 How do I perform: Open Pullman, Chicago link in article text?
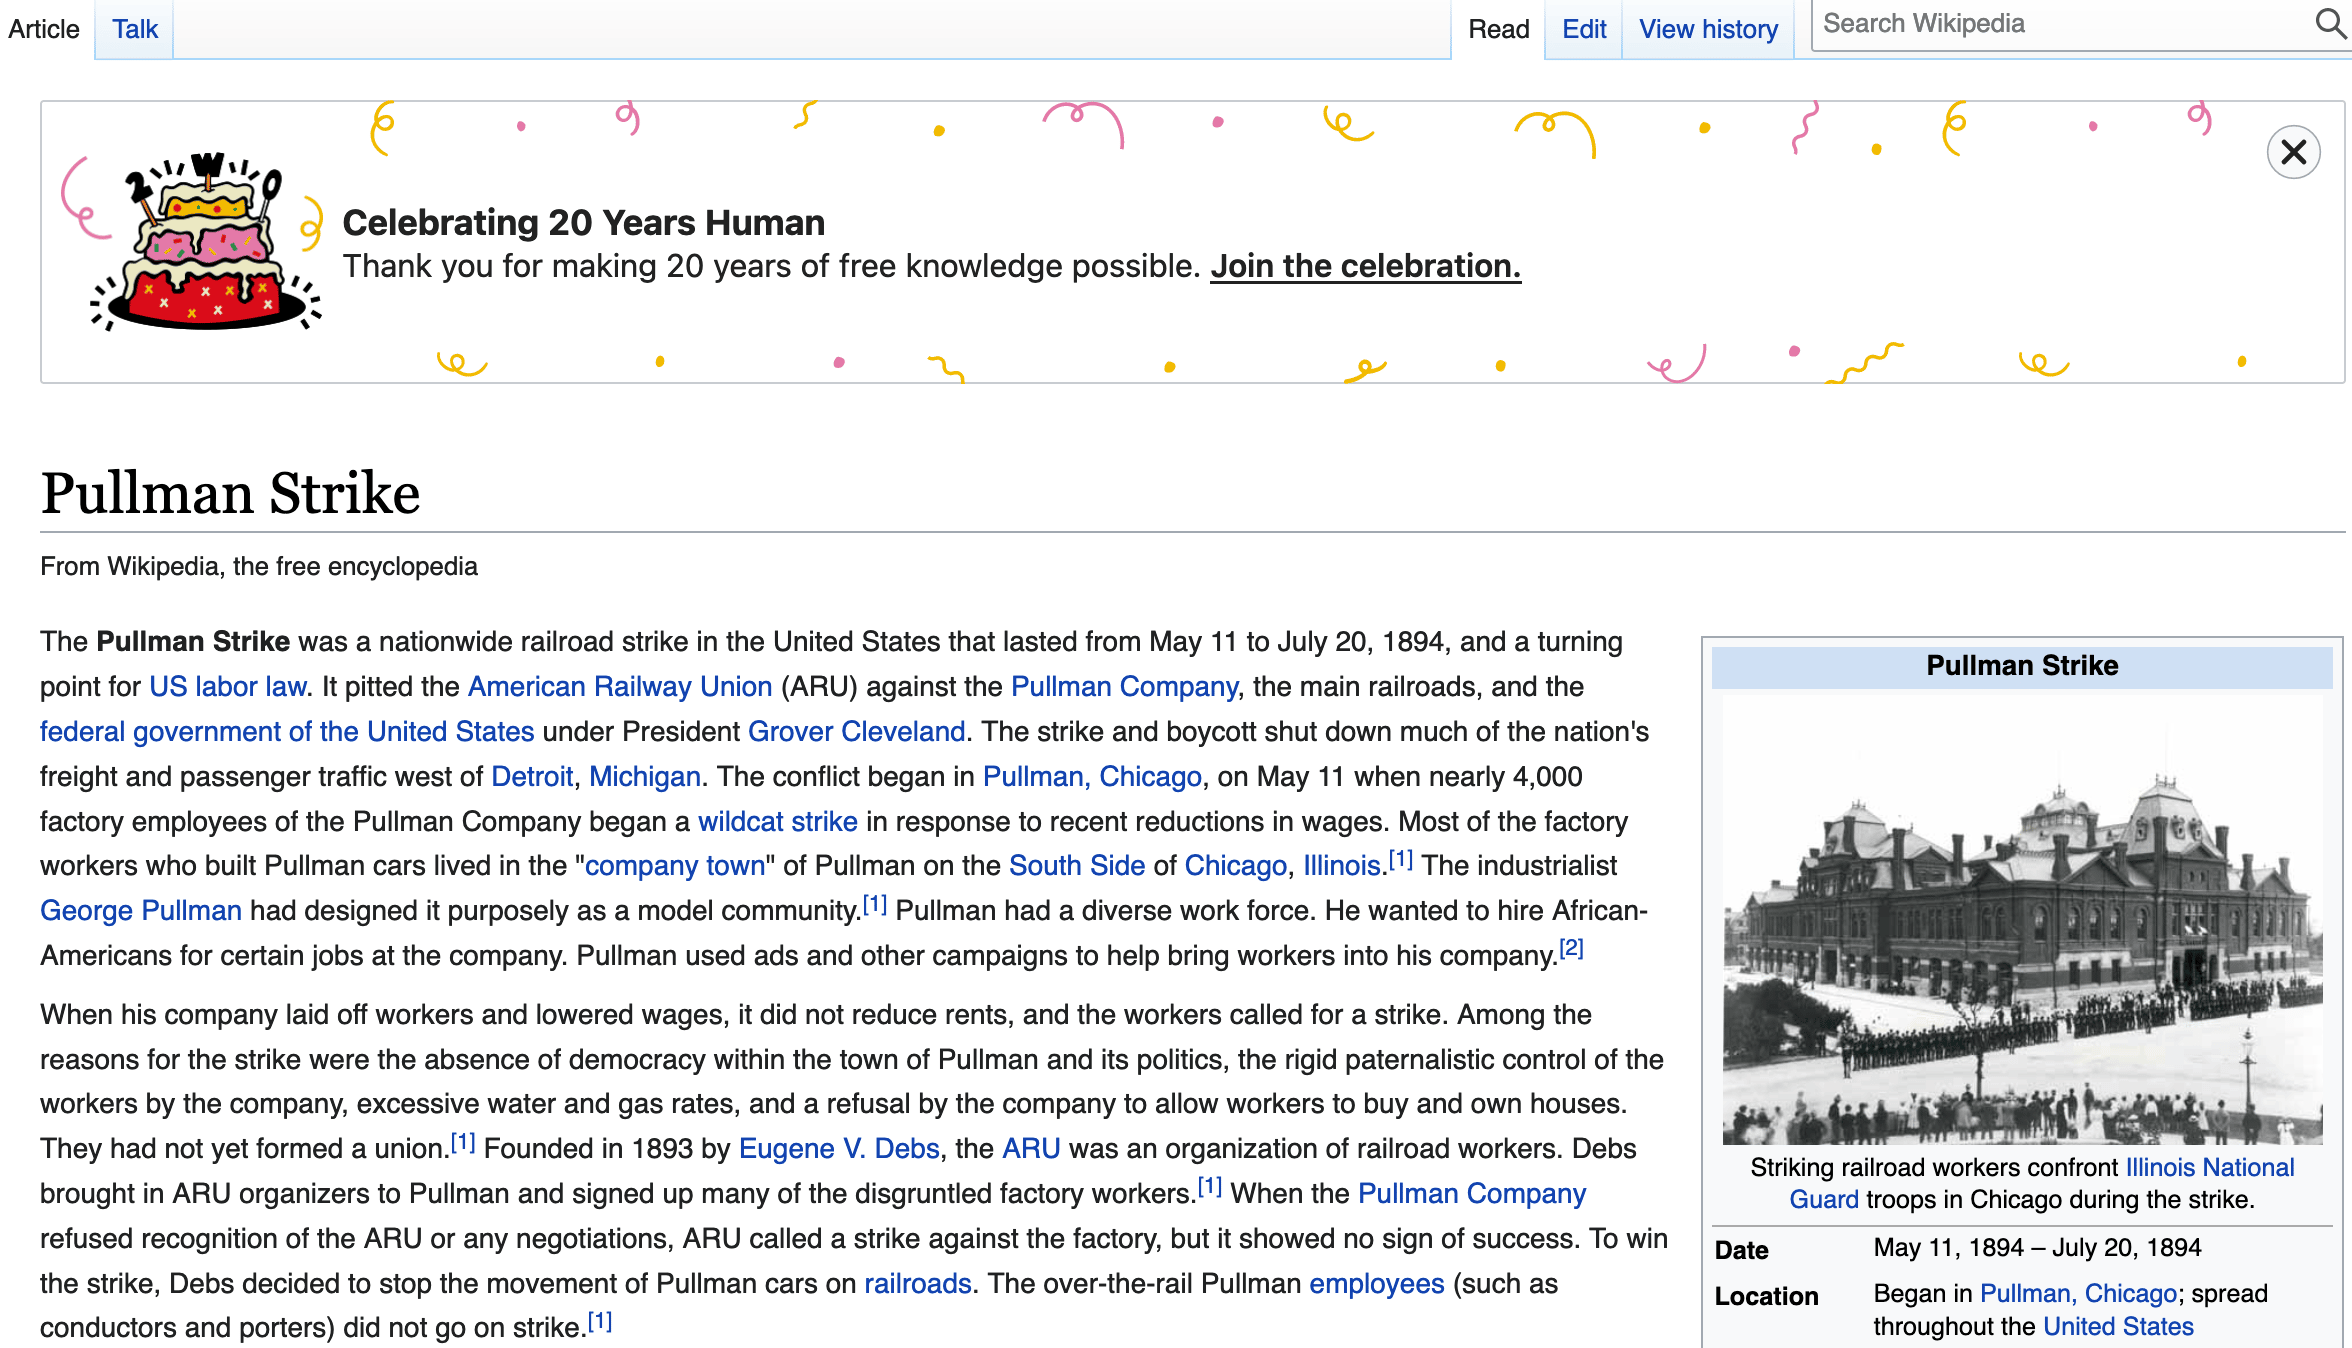coord(1093,777)
